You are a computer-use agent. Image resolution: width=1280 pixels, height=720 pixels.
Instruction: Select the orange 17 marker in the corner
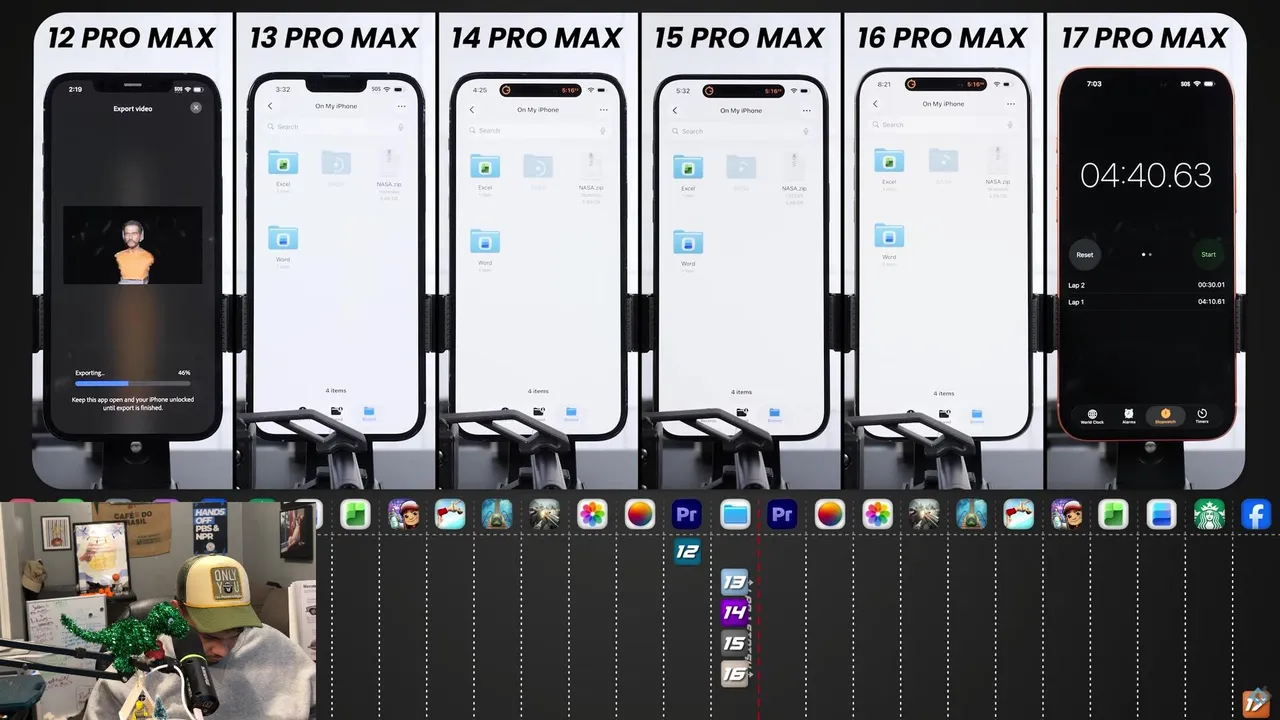point(1255,703)
